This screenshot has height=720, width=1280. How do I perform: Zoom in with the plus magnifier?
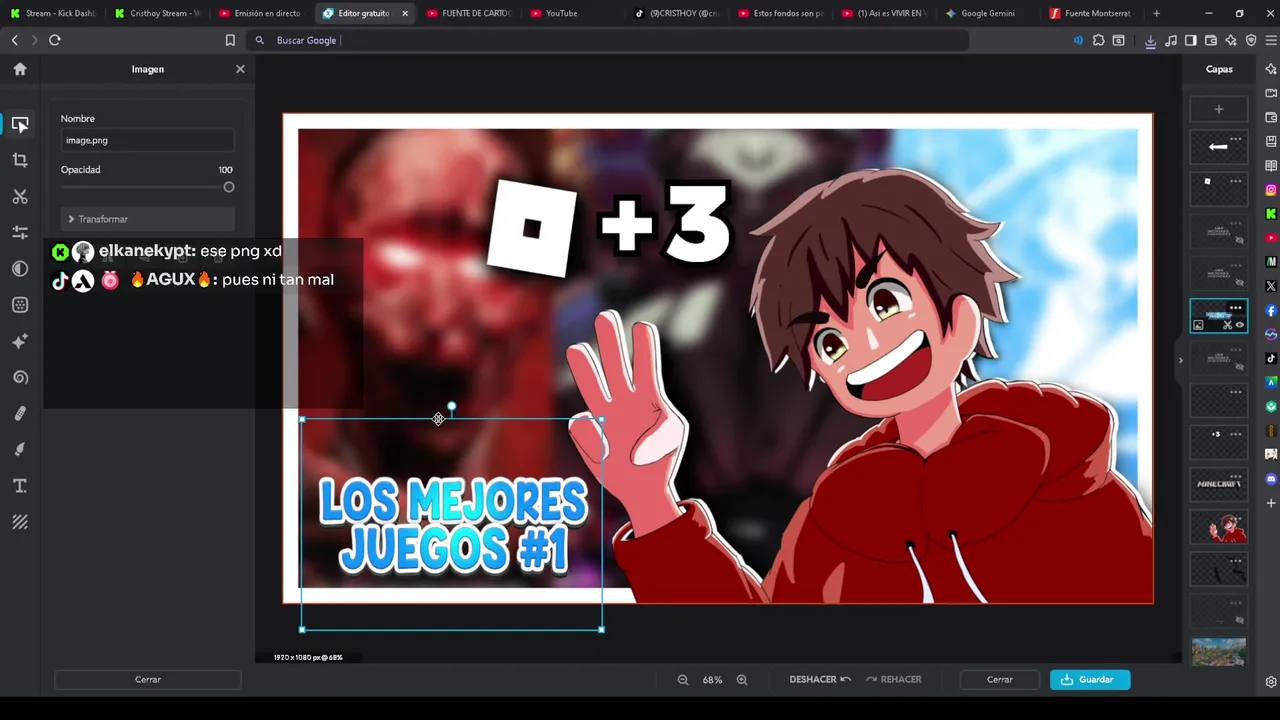tap(742, 679)
